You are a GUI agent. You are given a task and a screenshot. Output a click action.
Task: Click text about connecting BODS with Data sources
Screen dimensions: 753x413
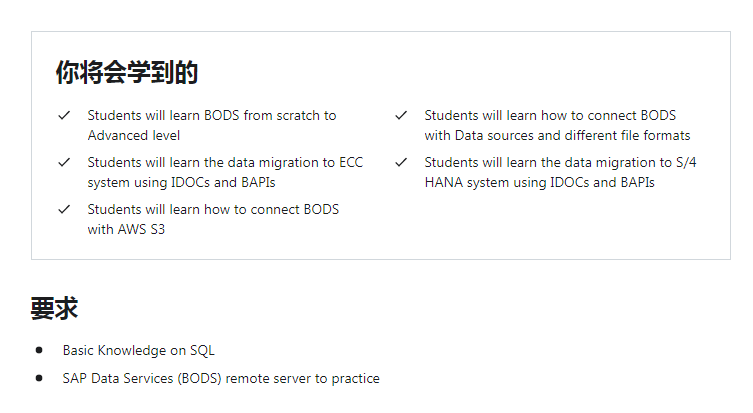557,125
